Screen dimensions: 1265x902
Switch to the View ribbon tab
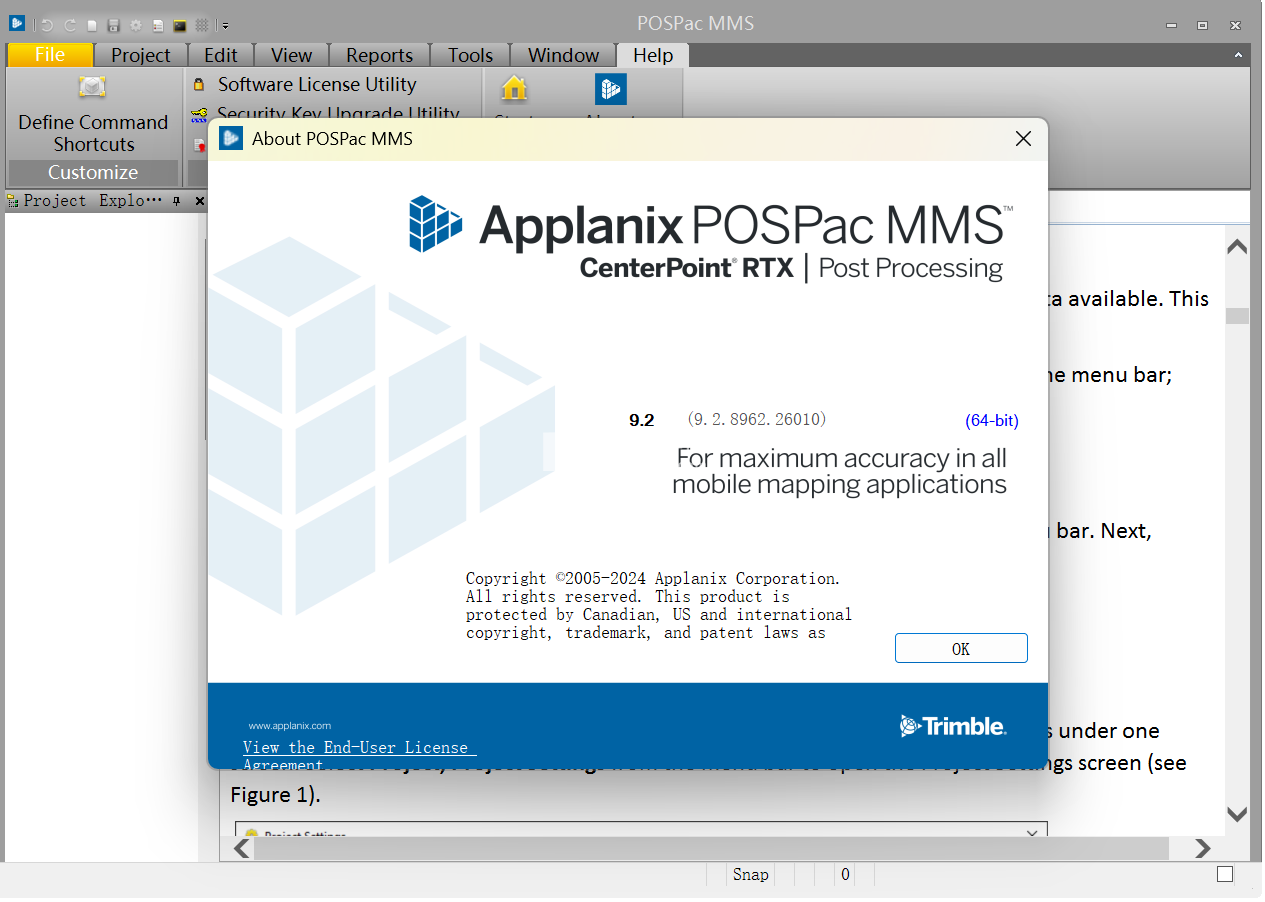click(x=292, y=55)
